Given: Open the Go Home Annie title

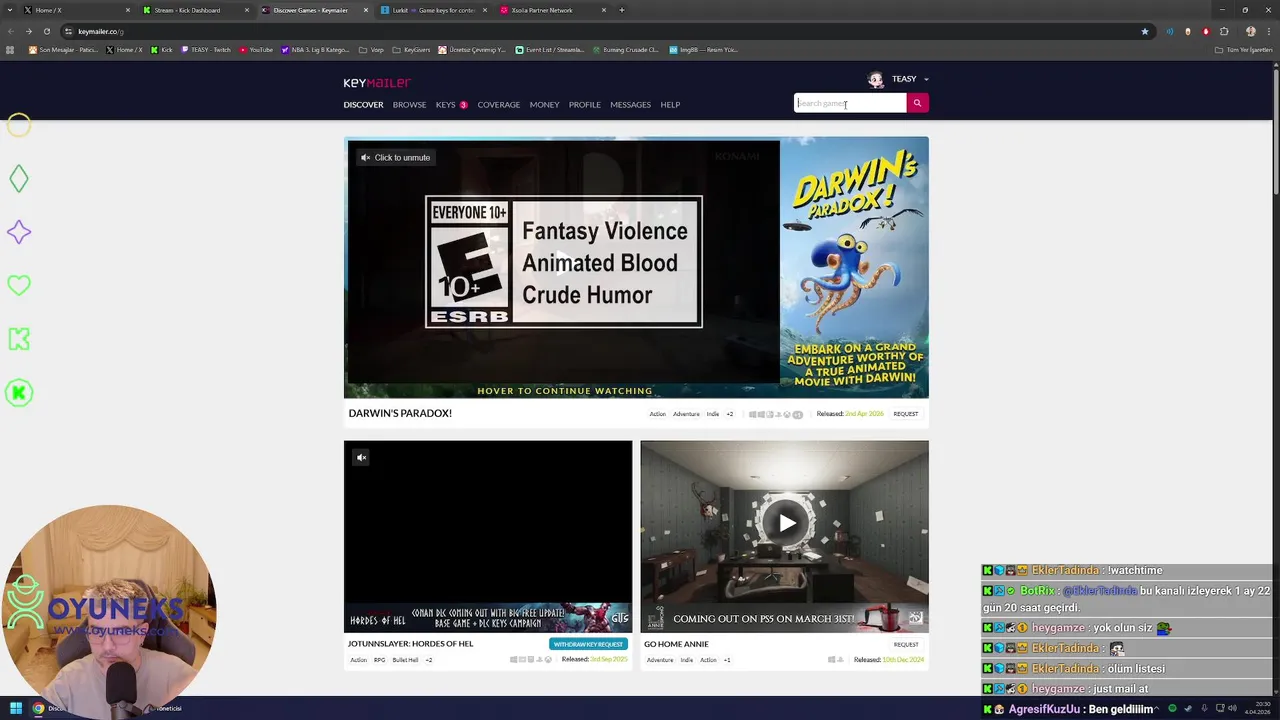Looking at the screenshot, I should pos(676,644).
